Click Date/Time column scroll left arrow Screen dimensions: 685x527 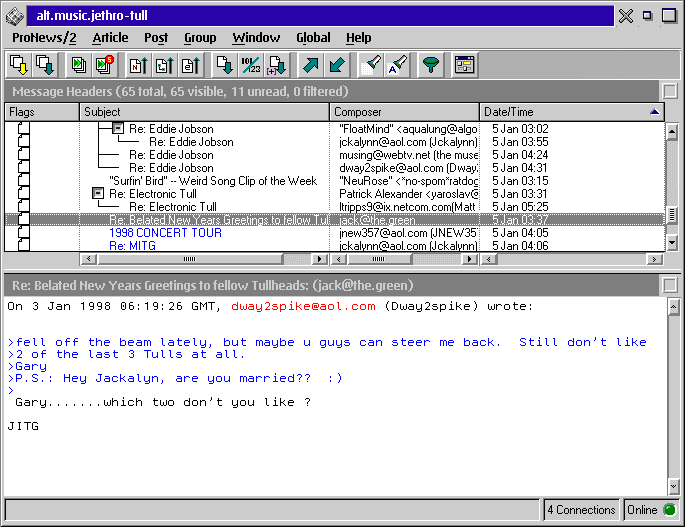pos(489,259)
